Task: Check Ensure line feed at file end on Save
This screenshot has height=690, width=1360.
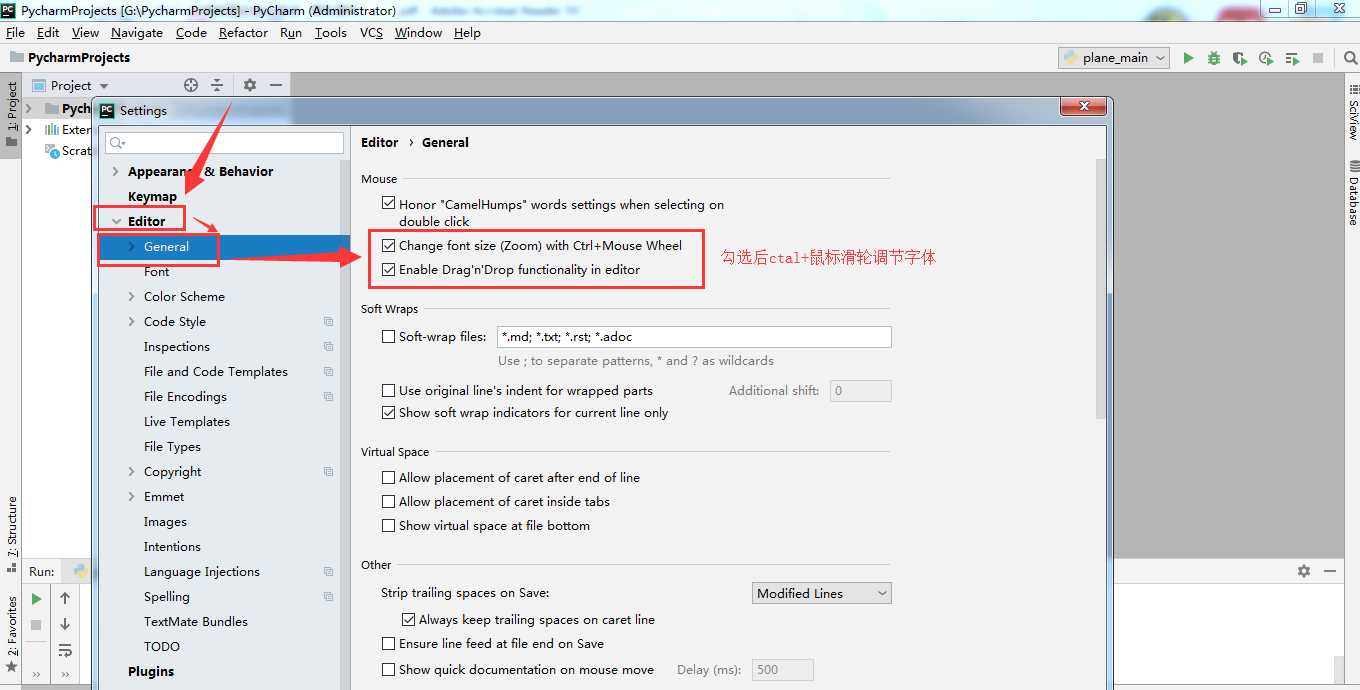Action: pyautogui.click(x=389, y=644)
